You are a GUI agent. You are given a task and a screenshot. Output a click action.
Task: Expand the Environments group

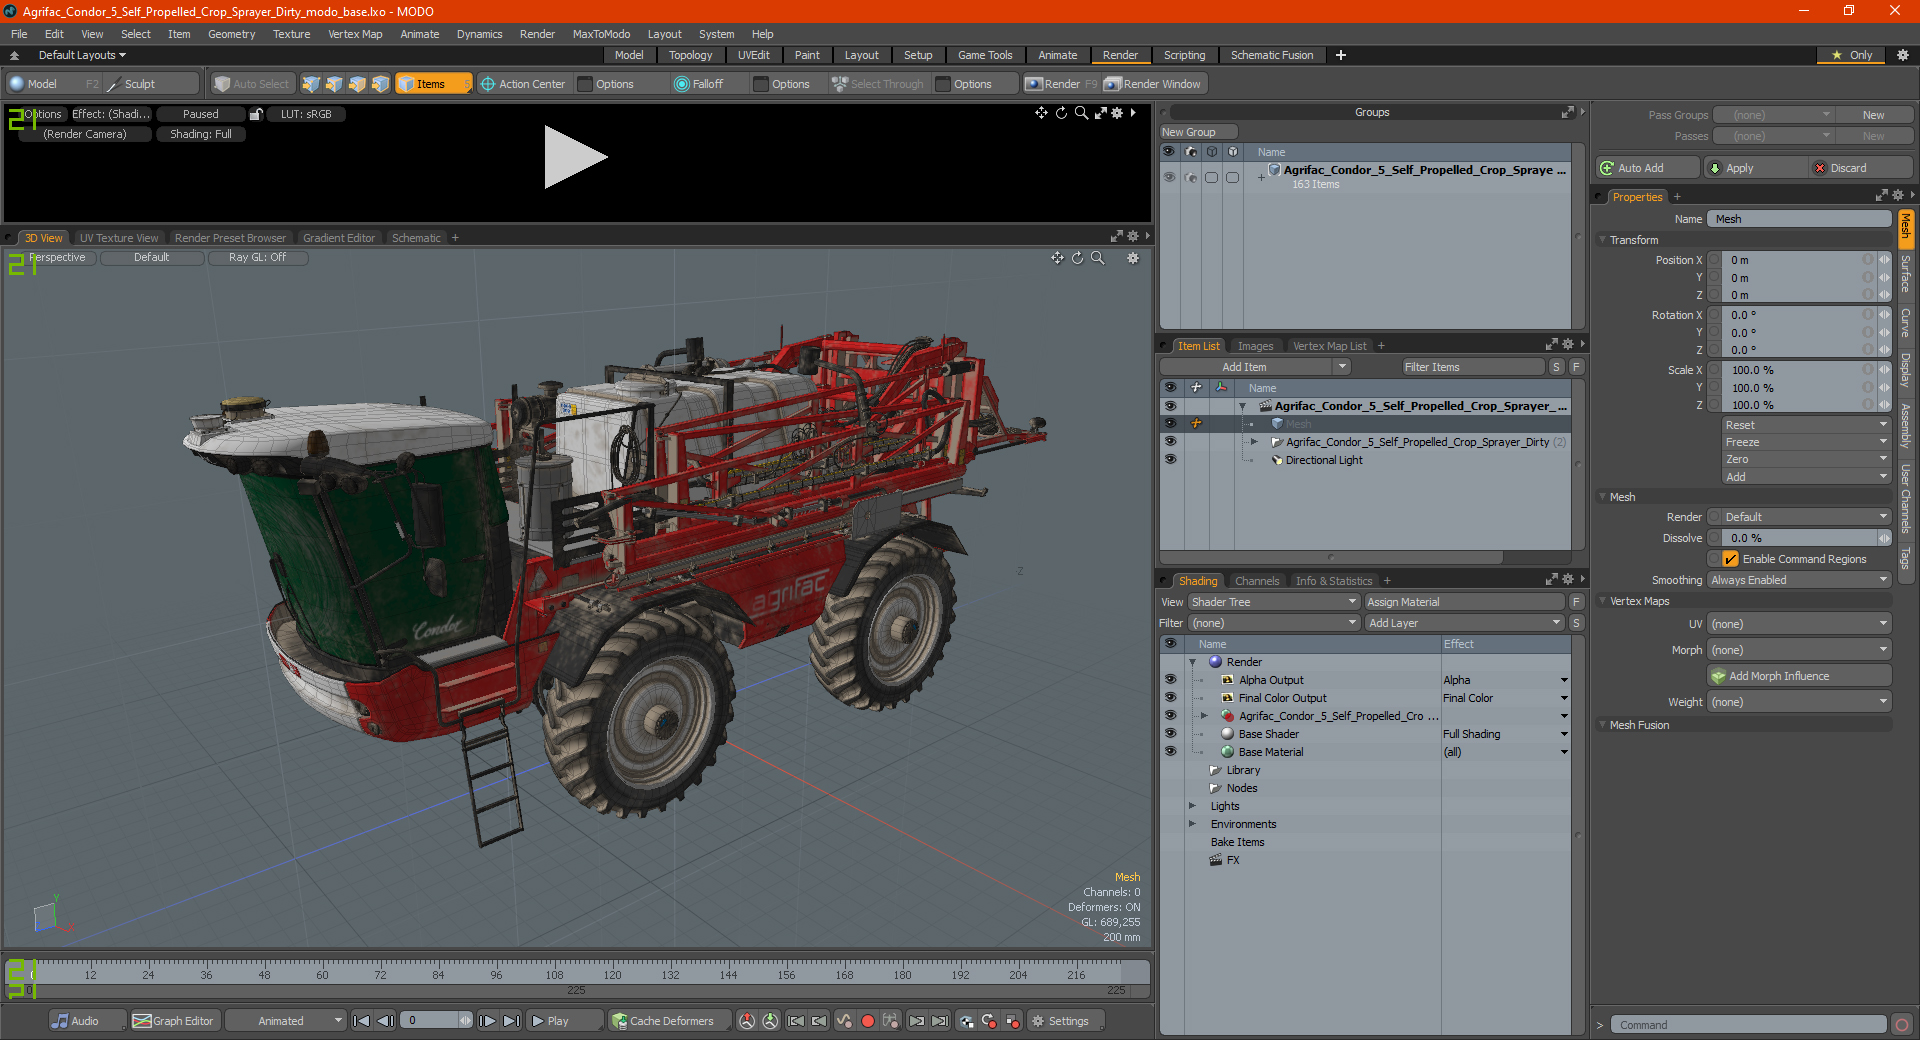click(1192, 824)
